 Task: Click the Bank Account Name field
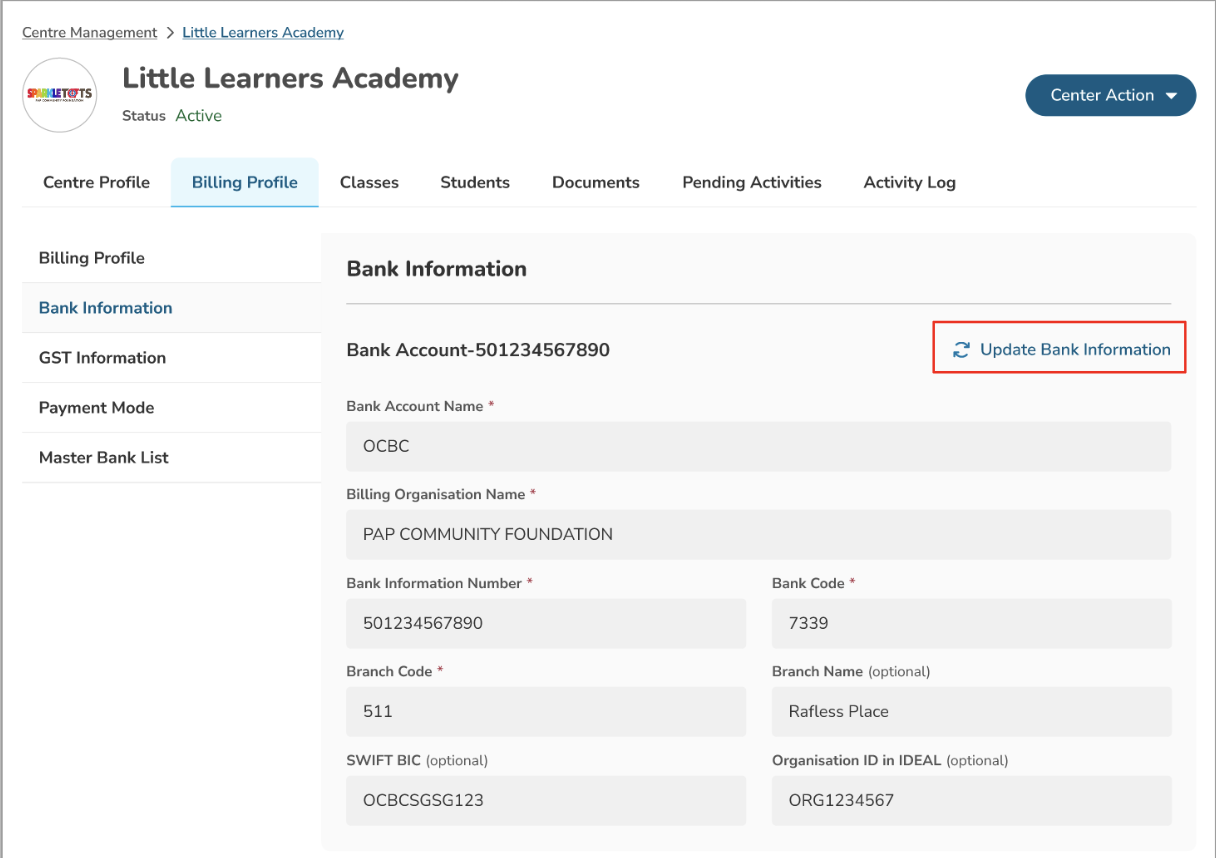tap(758, 446)
